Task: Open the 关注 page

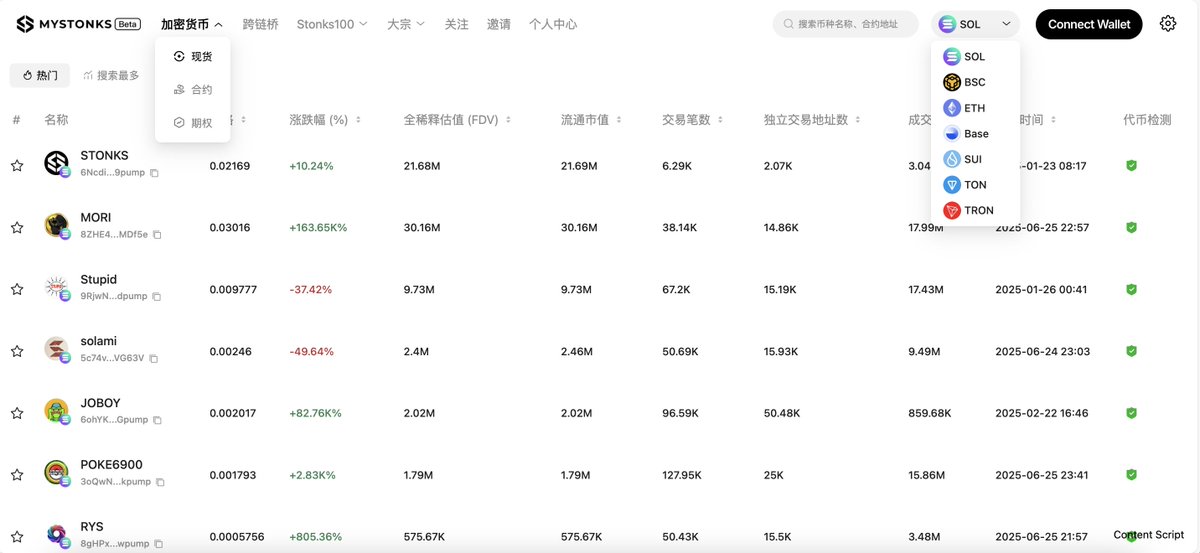Action: pos(456,24)
